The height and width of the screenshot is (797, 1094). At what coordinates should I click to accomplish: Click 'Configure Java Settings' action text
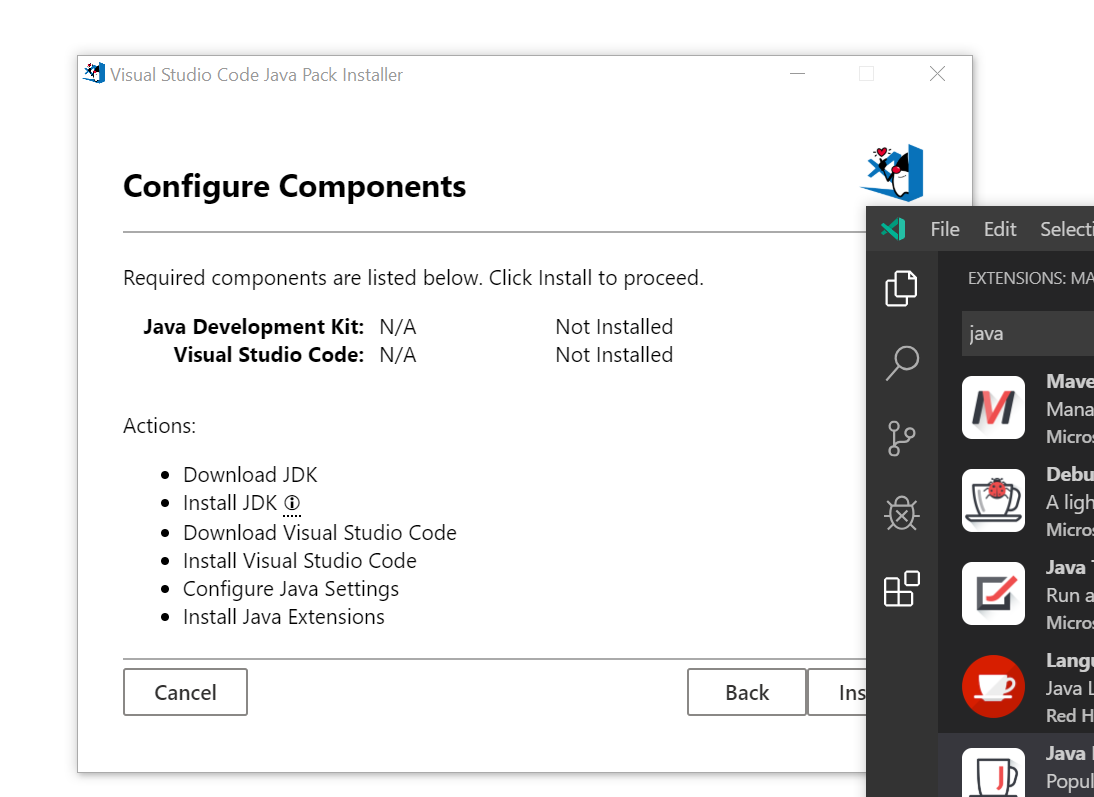[291, 589]
